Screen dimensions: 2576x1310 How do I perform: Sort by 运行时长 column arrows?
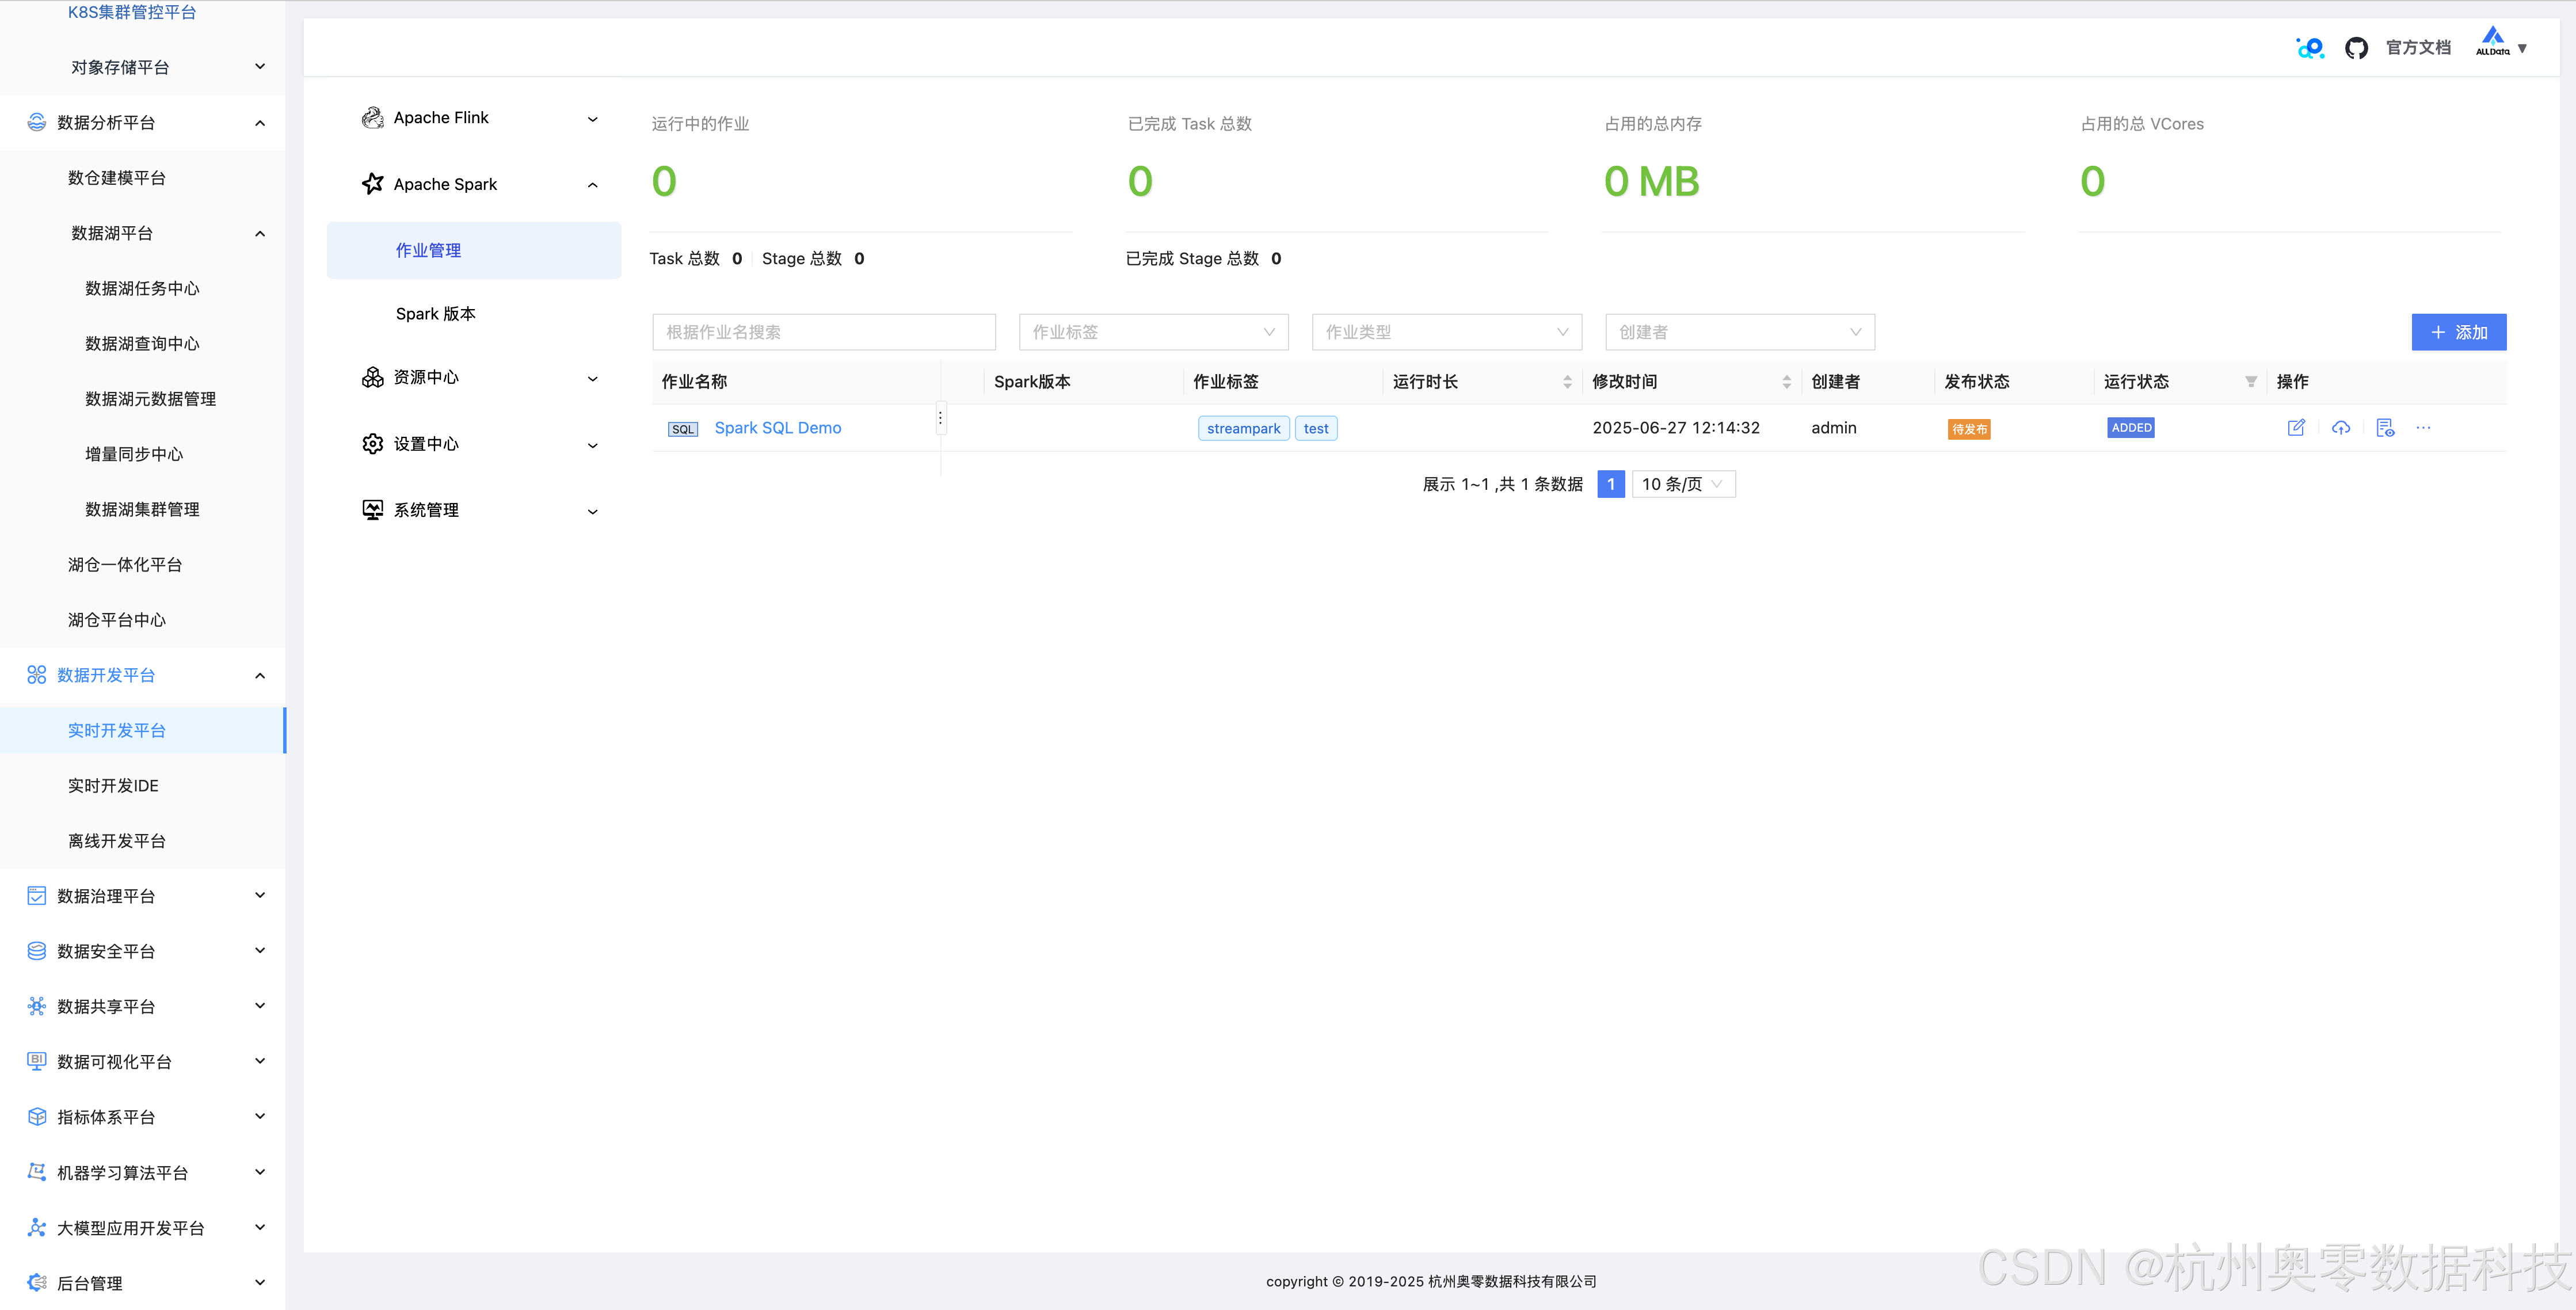click(1567, 382)
